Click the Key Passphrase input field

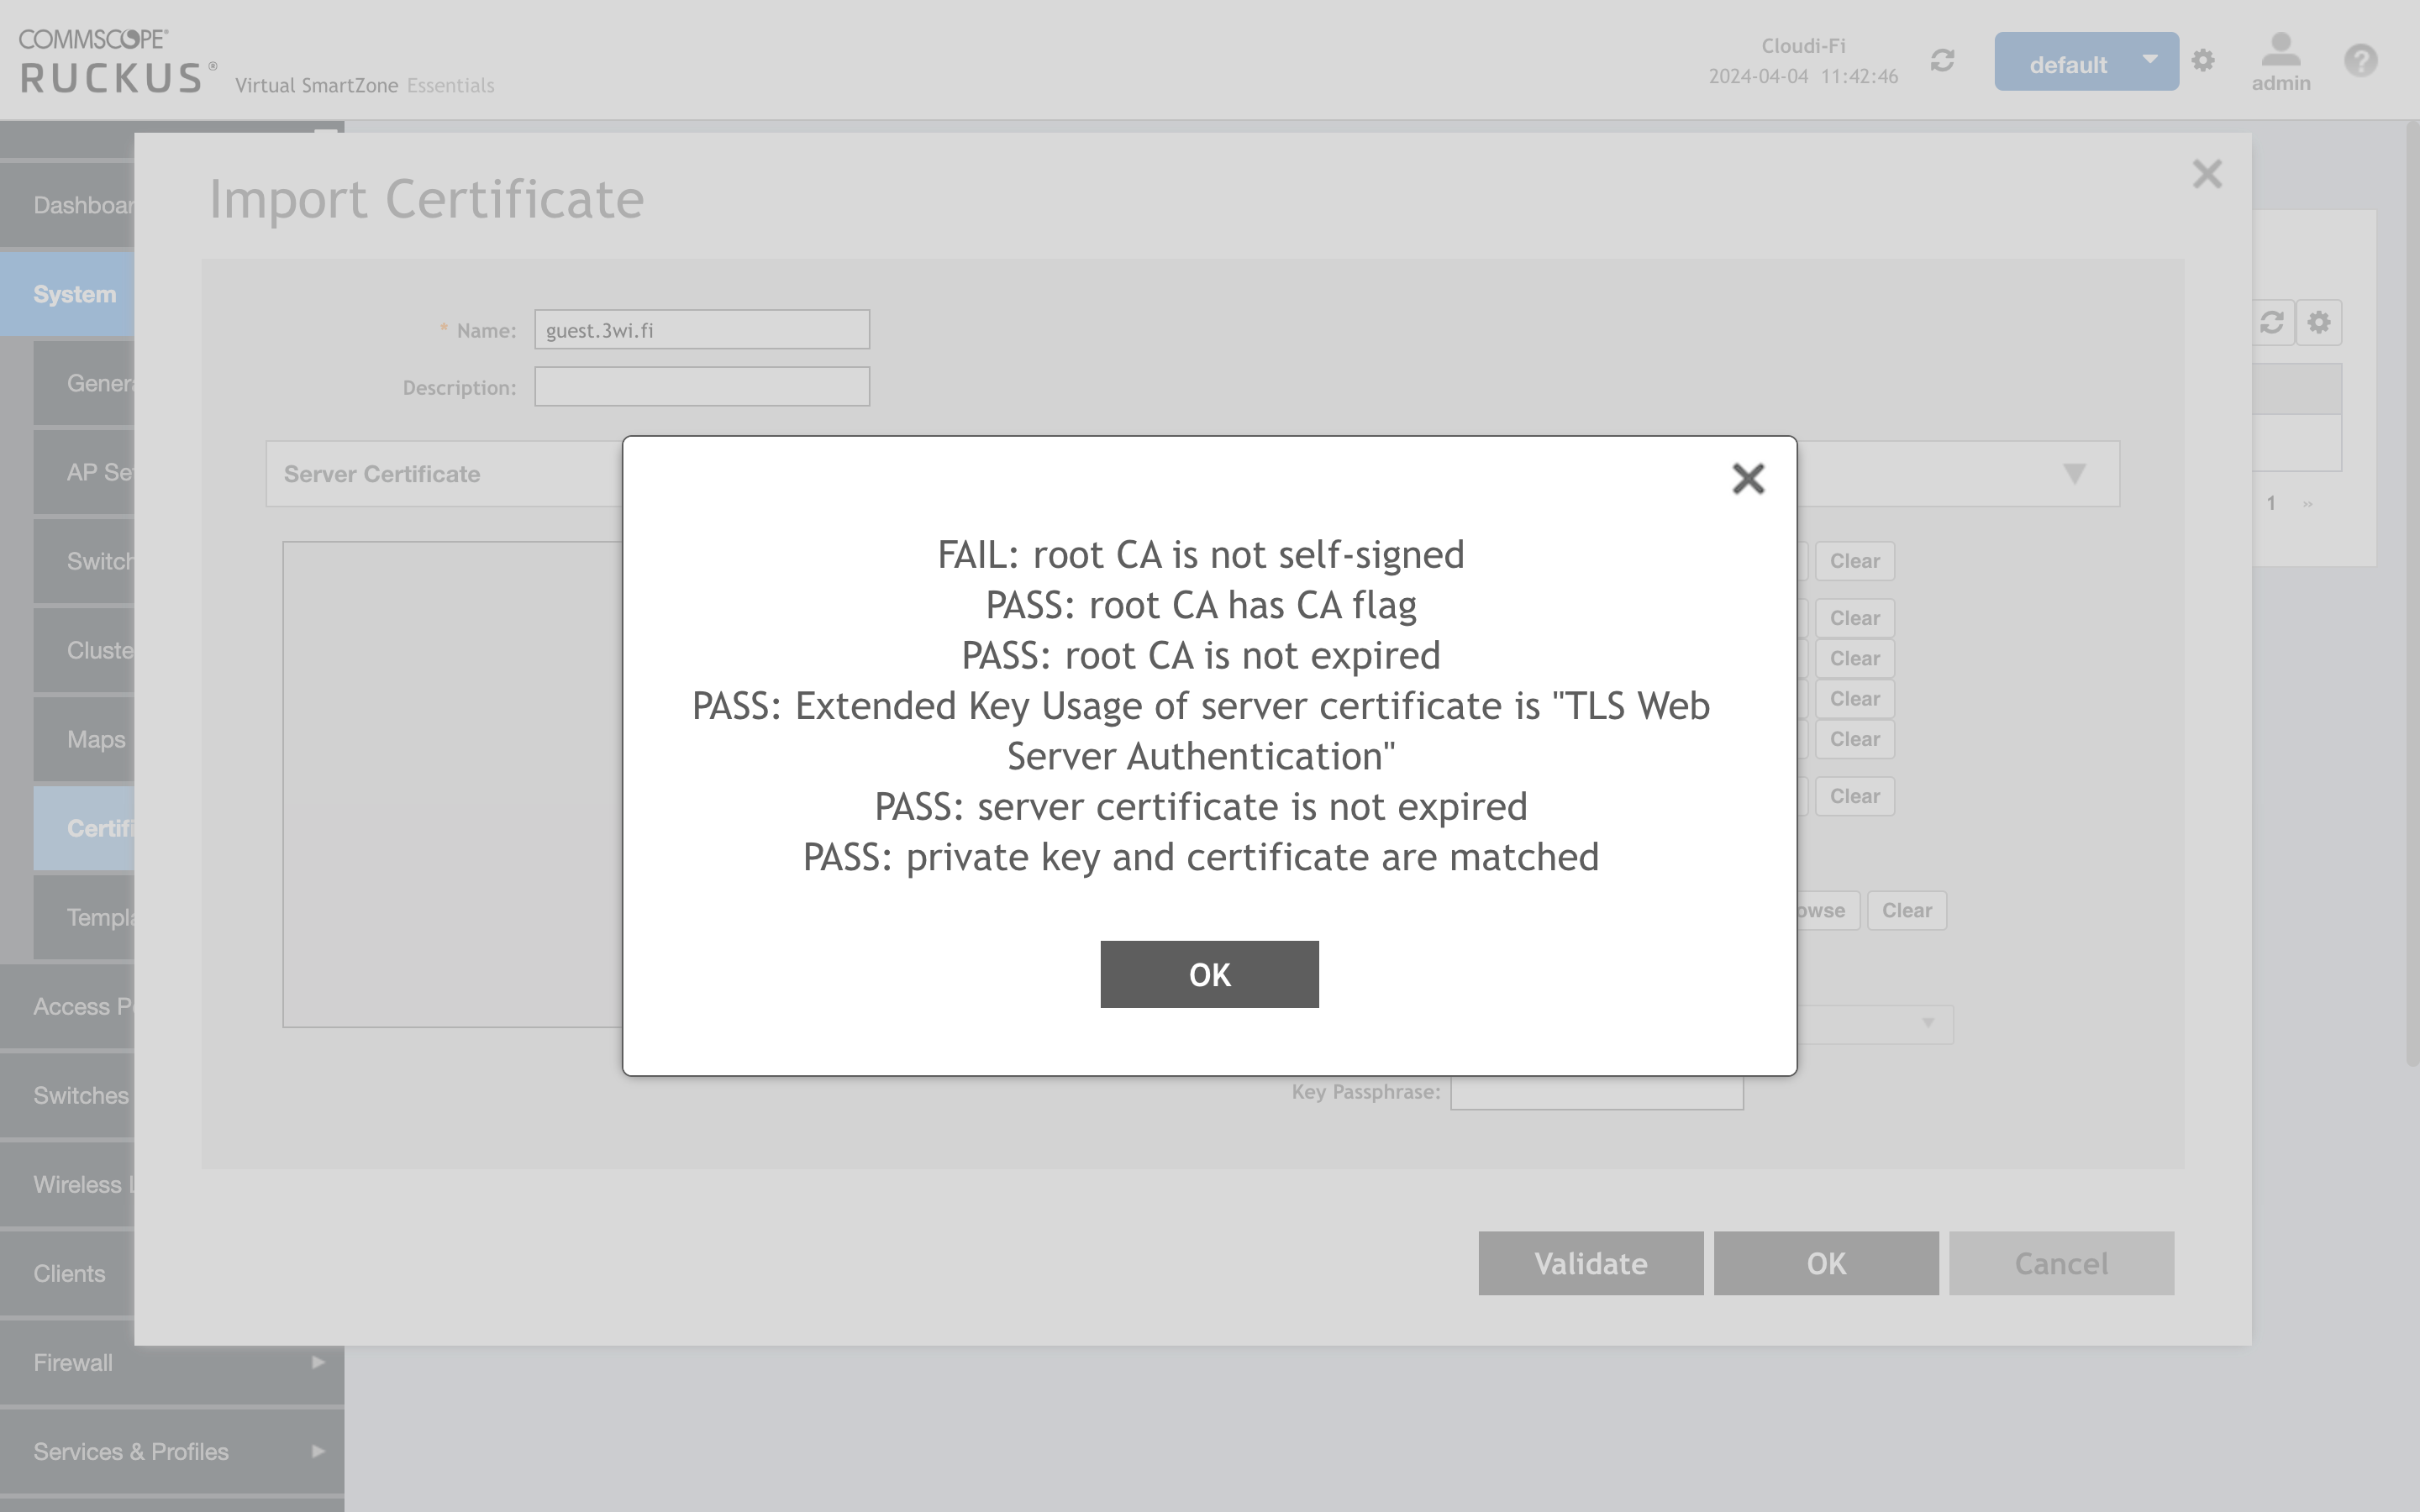1596,1090
